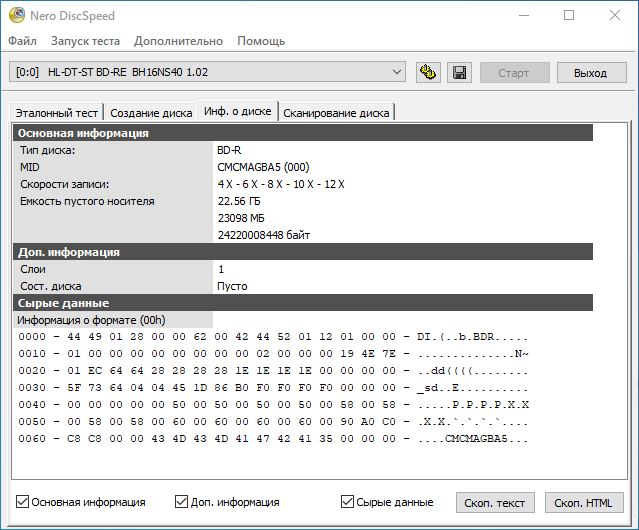Click the hex row starting with 0010
This screenshot has height=530, width=639.
273,354
